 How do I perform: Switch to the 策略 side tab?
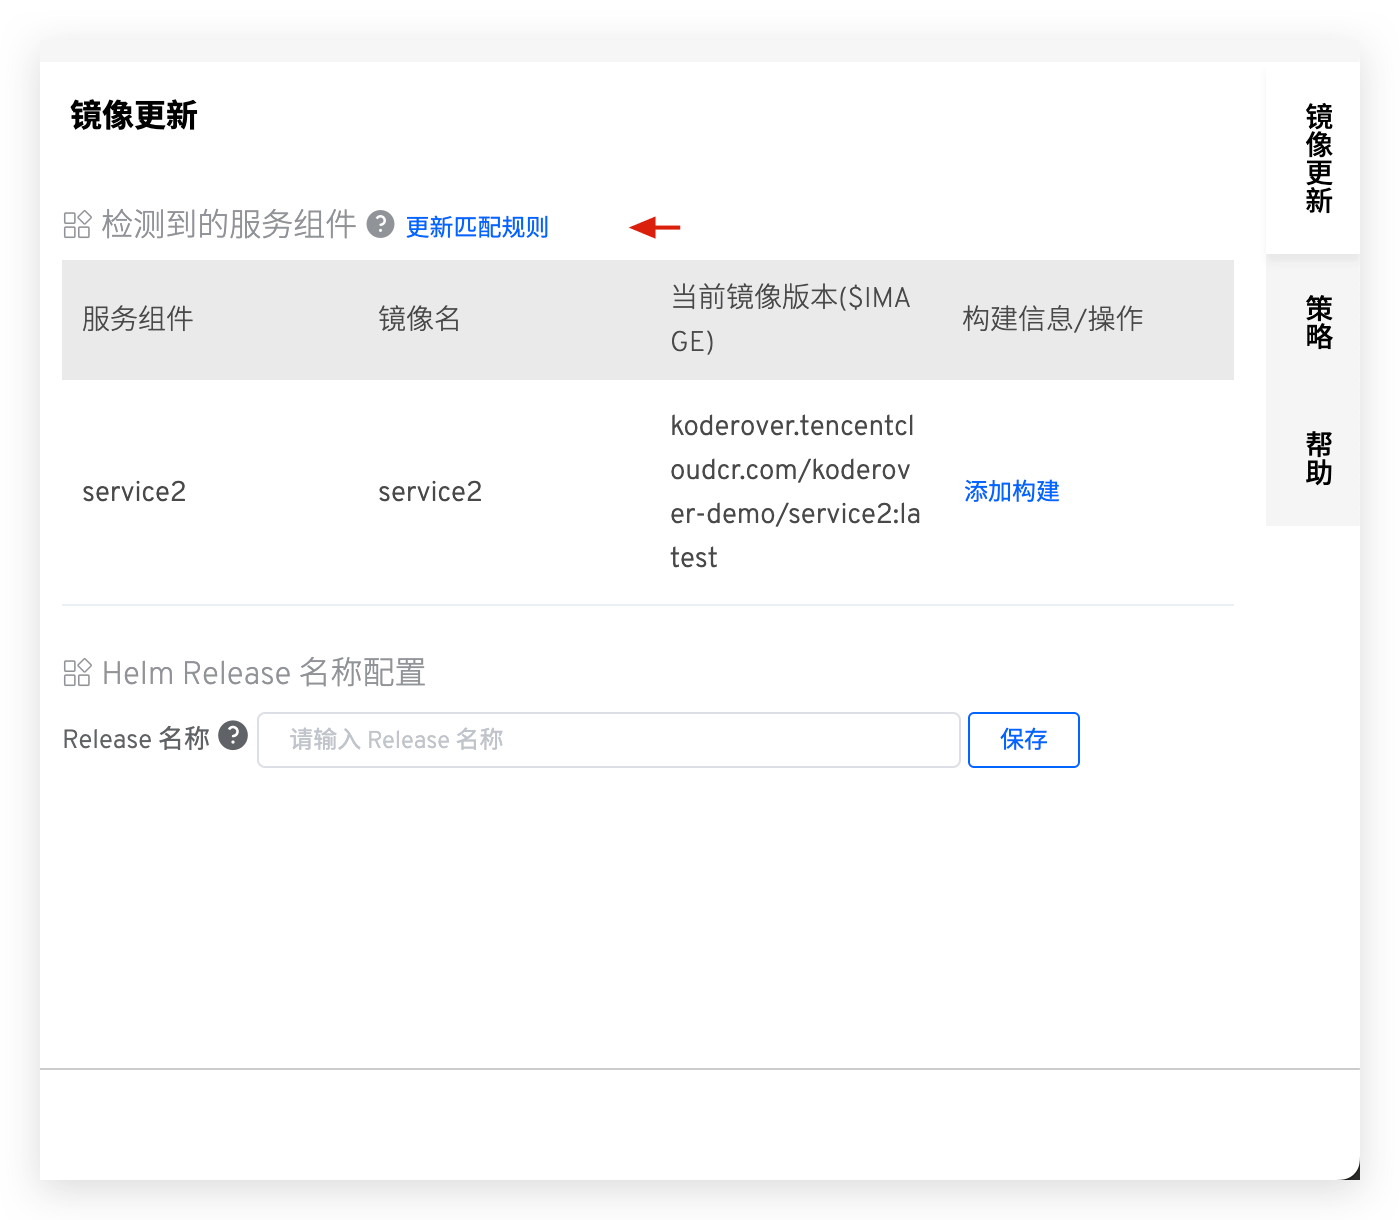click(x=1318, y=322)
